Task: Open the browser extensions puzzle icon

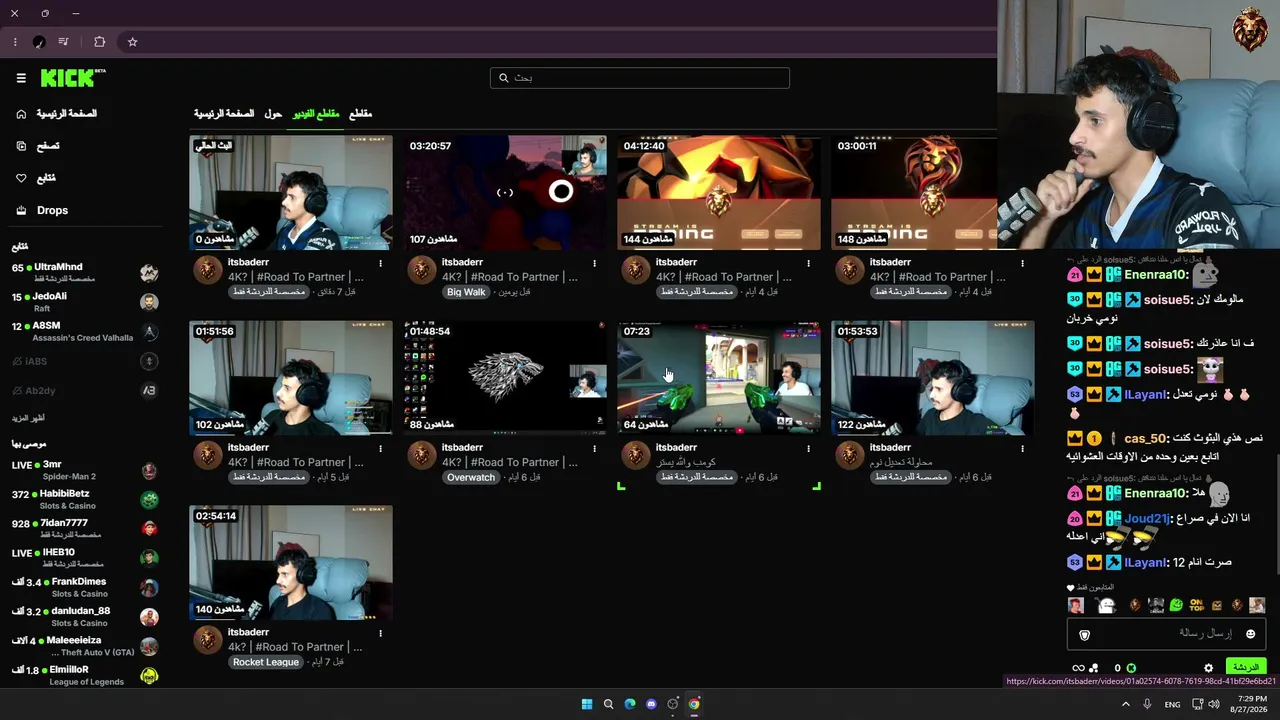Action: [x=99, y=42]
